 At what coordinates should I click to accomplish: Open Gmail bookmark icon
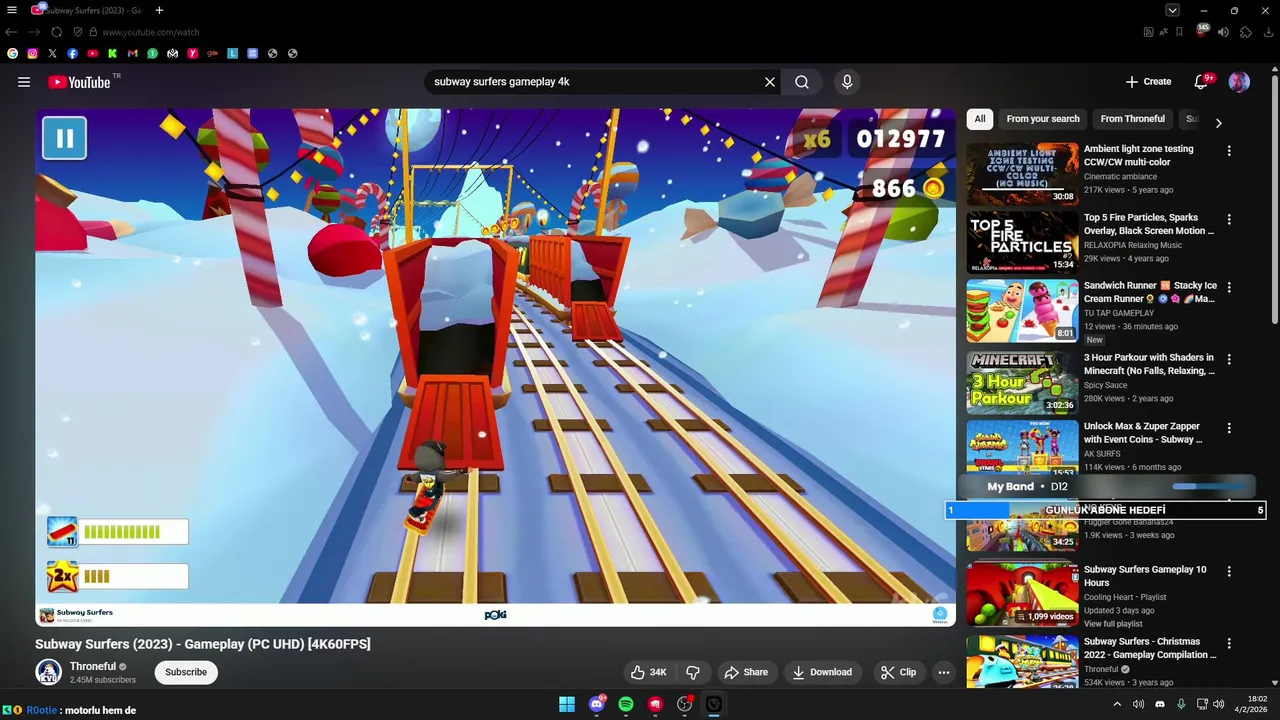(132, 53)
